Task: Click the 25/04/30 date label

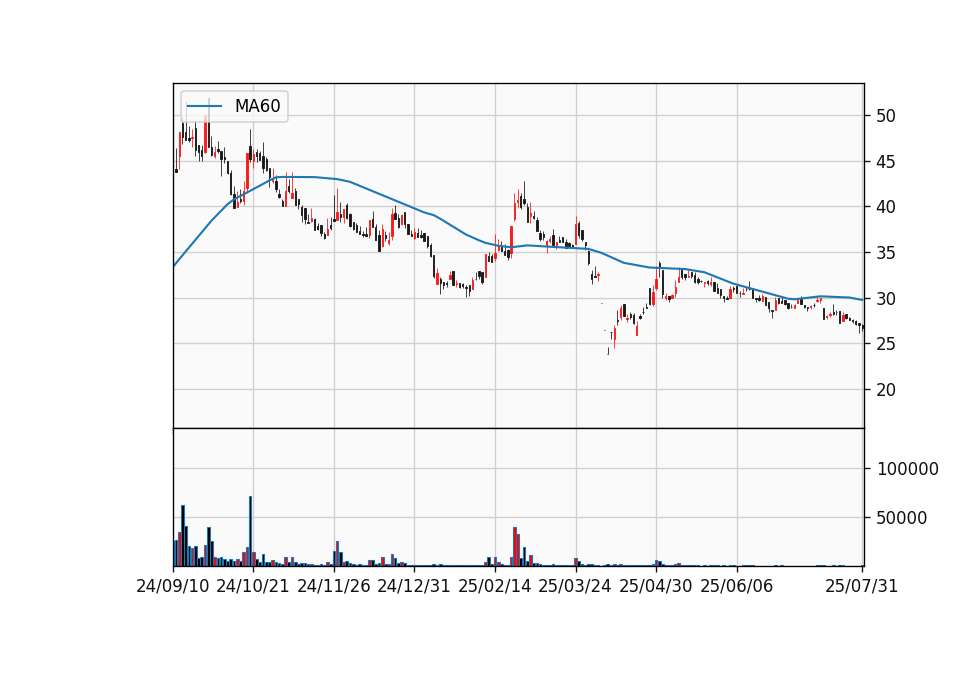Action: pyautogui.click(x=656, y=586)
